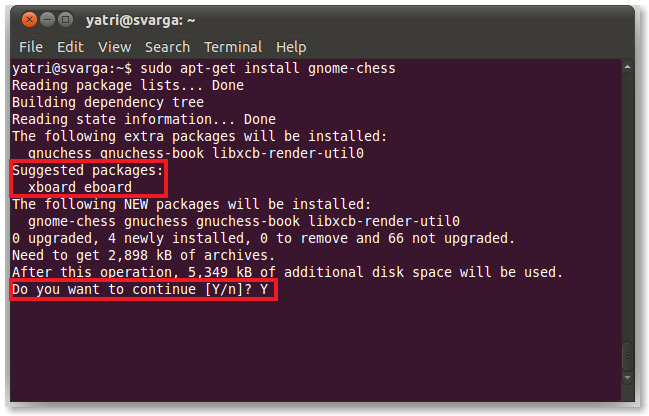Viewport: 649px width, 416px height.
Task: Open the Edit menu
Action: (70, 47)
